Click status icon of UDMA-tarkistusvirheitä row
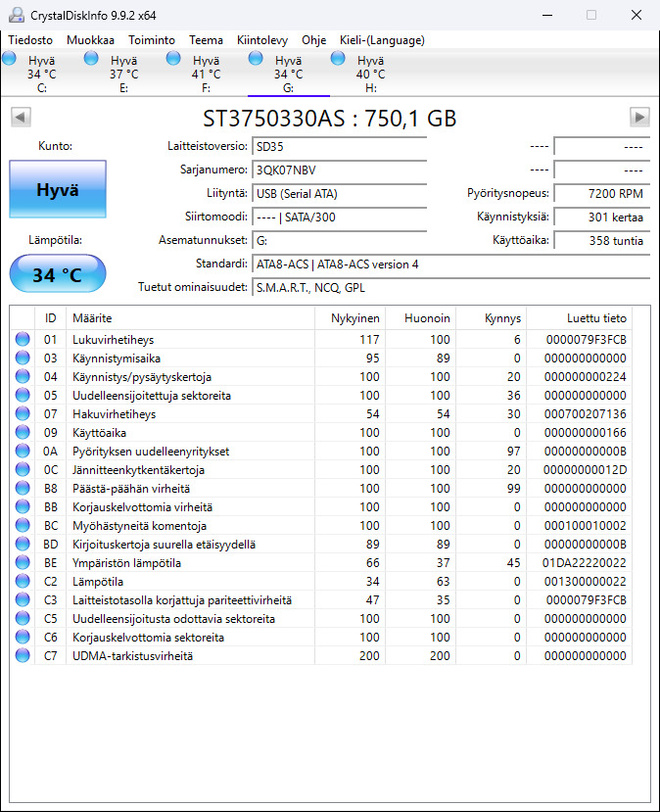Image resolution: width=660 pixels, height=812 pixels. tap(23, 656)
